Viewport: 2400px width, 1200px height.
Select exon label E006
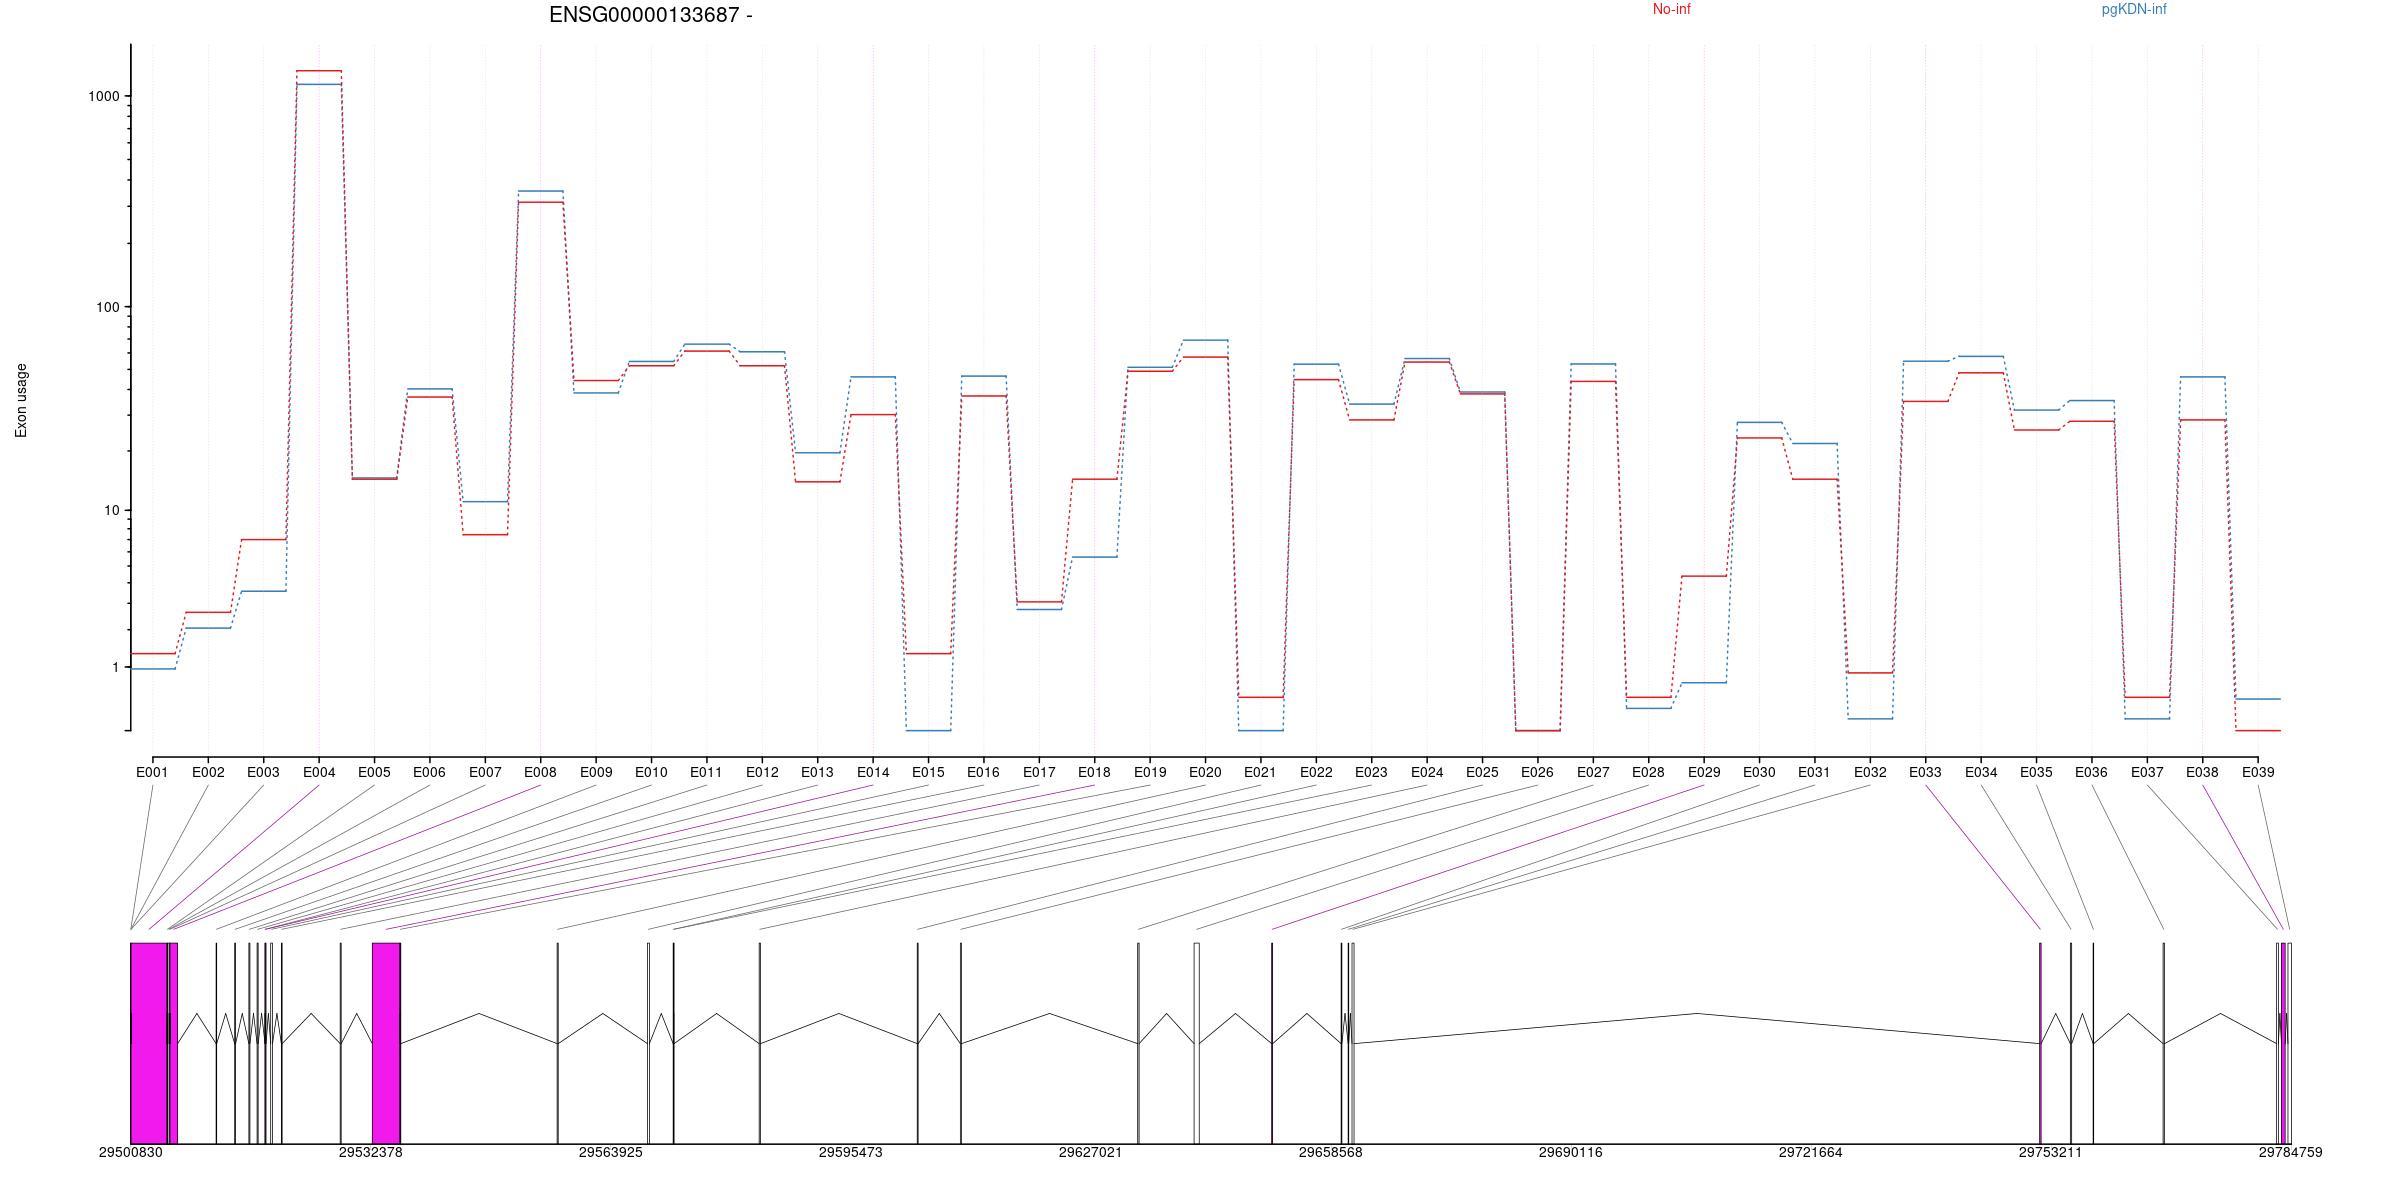[429, 772]
